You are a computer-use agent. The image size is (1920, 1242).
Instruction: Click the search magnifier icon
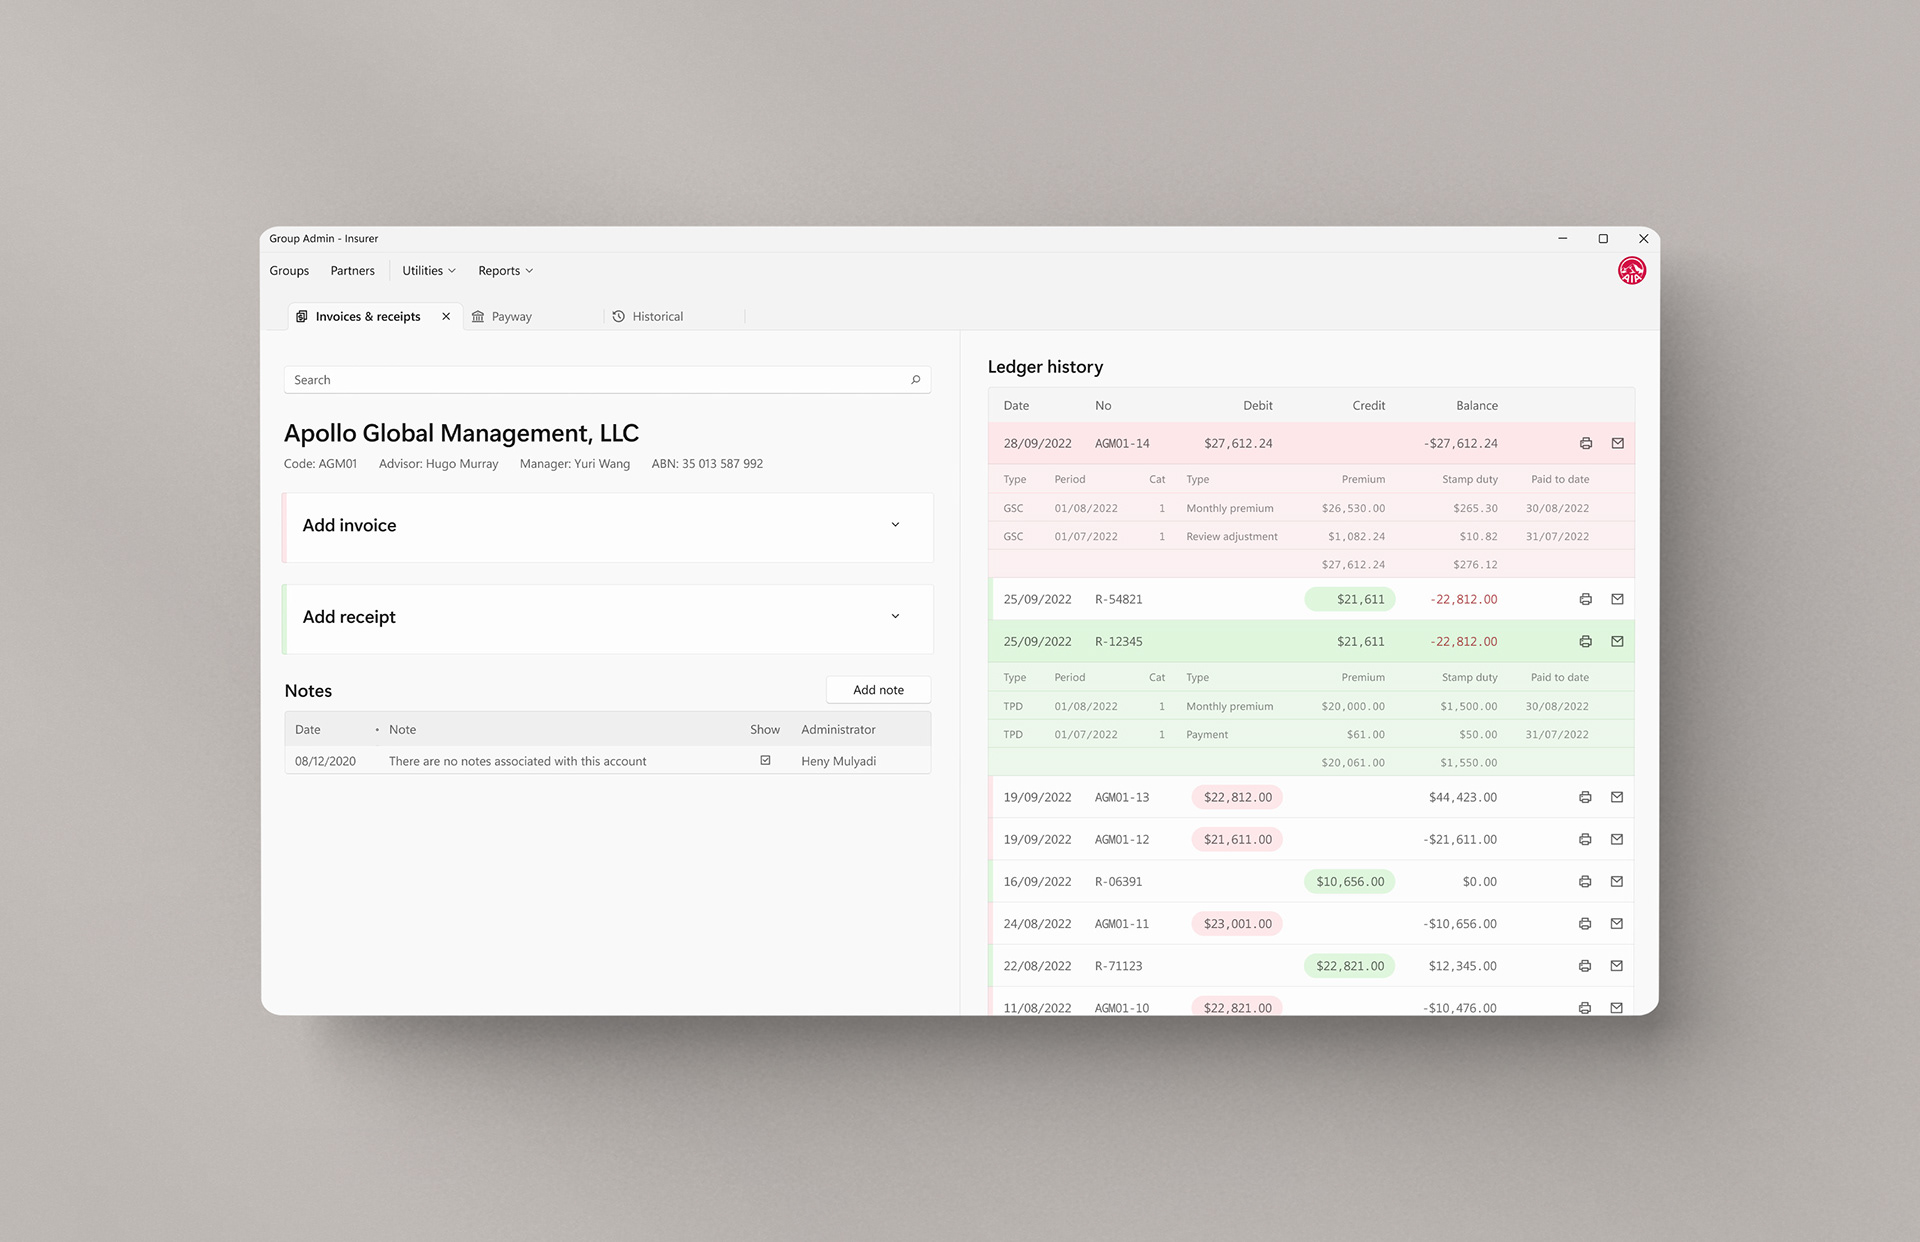915,380
